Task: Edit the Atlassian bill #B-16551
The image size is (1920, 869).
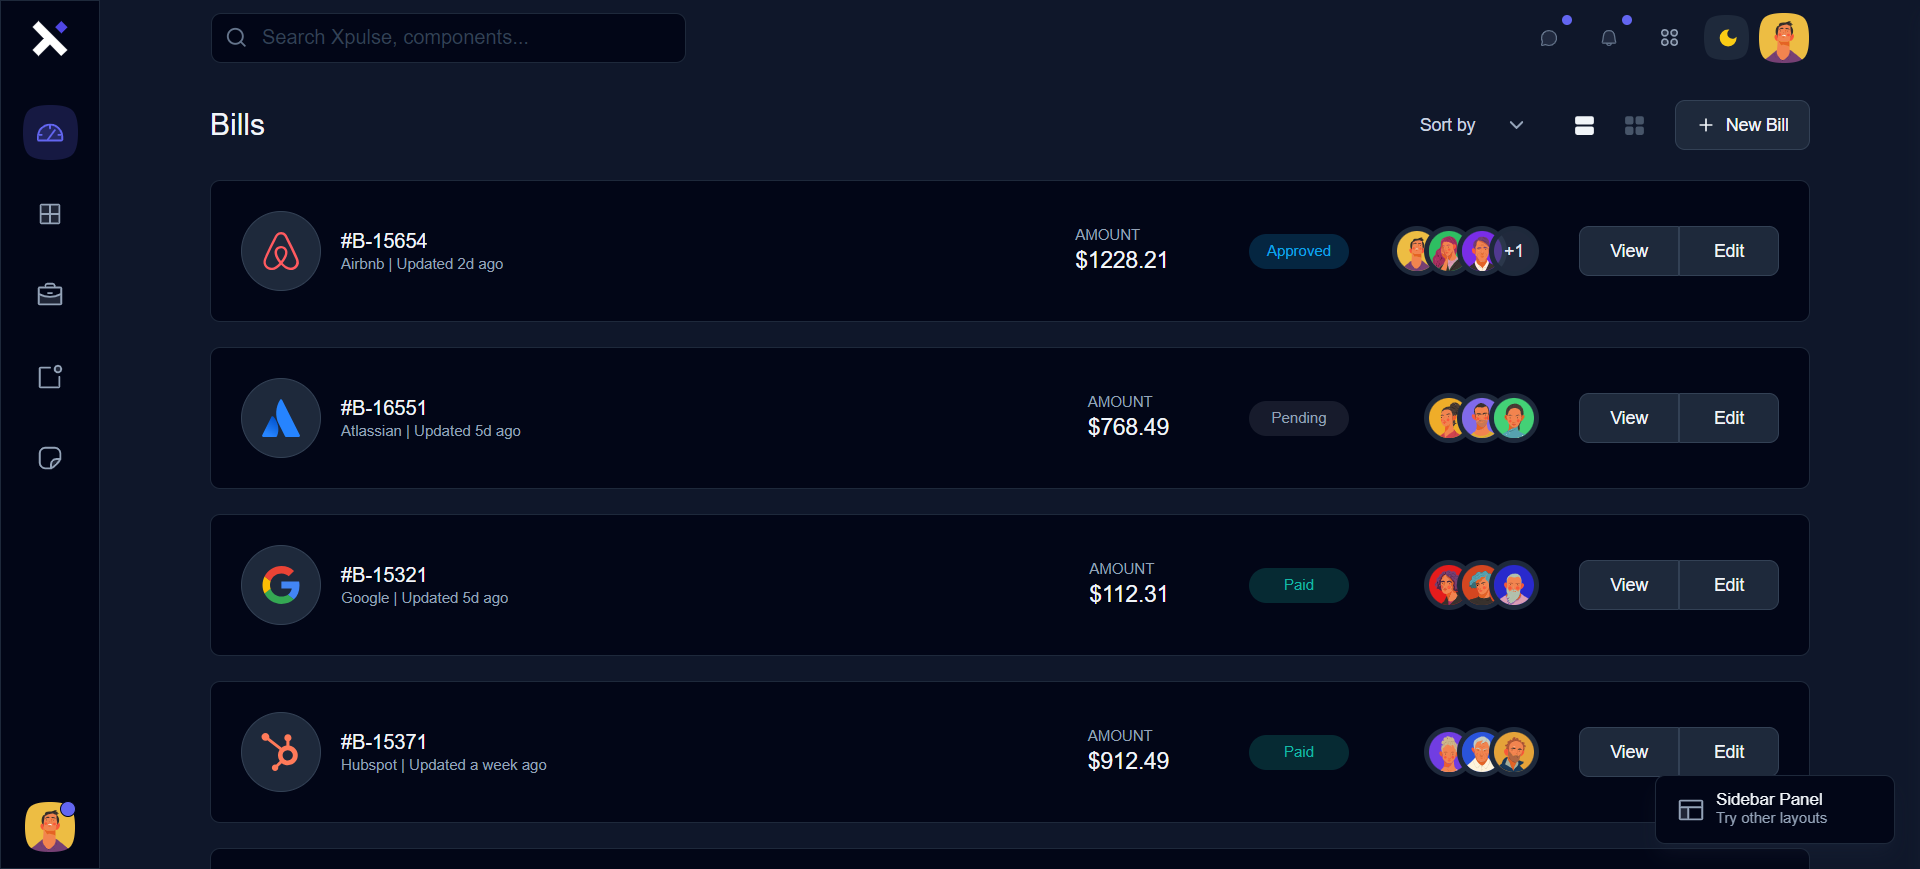Action: [x=1728, y=418]
